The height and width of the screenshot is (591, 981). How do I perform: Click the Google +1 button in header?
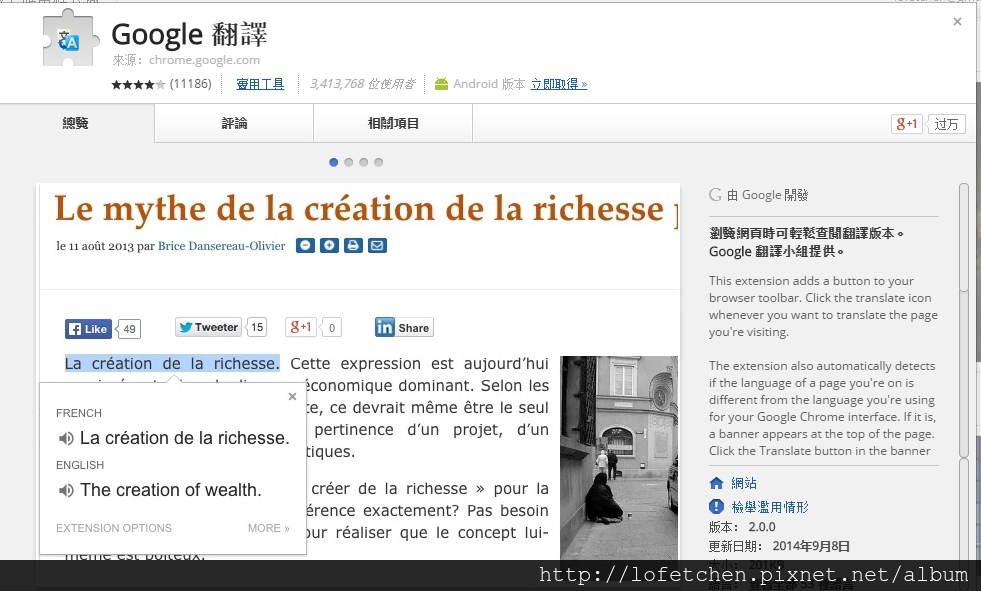tap(907, 124)
